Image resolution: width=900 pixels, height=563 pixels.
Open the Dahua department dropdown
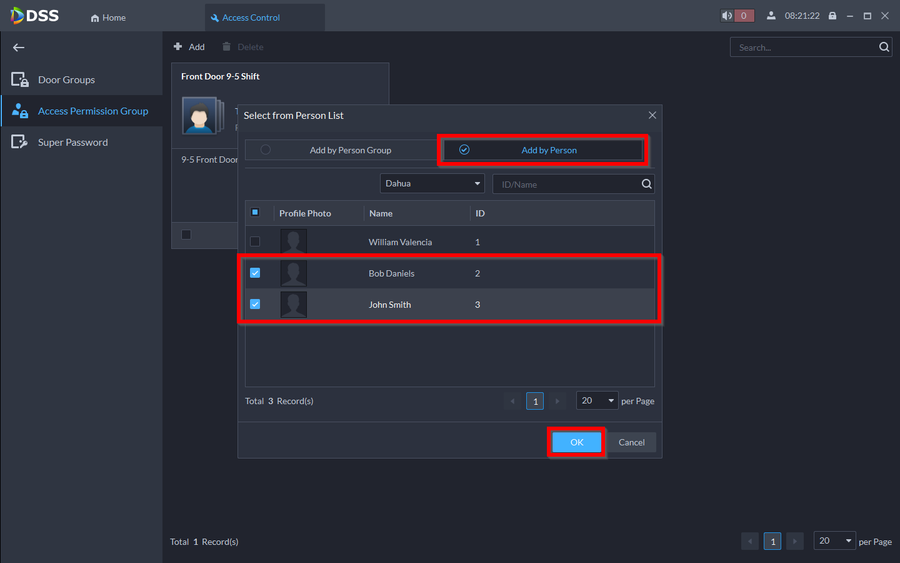pos(432,184)
